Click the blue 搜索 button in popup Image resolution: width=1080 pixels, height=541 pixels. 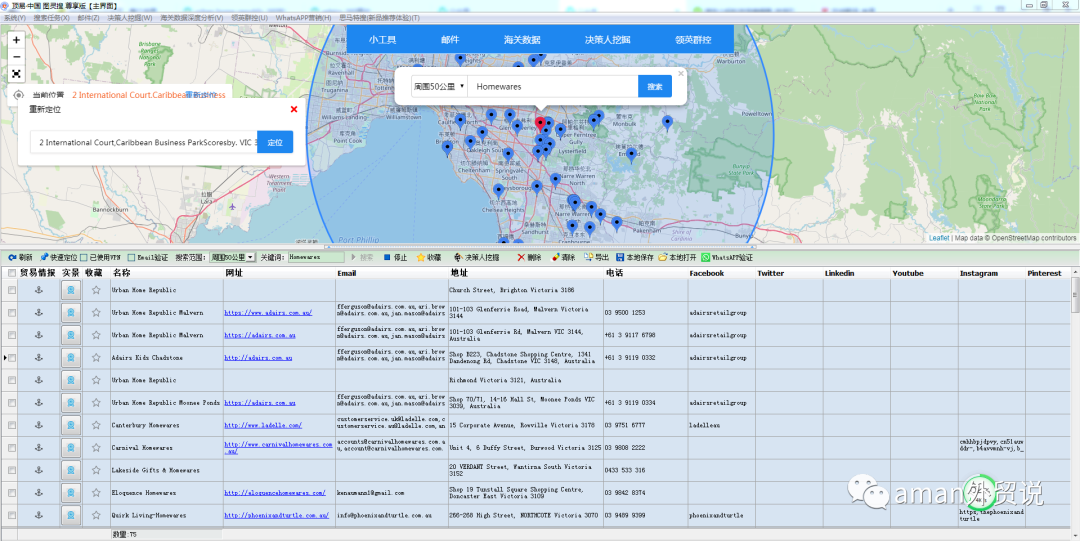(x=655, y=86)
